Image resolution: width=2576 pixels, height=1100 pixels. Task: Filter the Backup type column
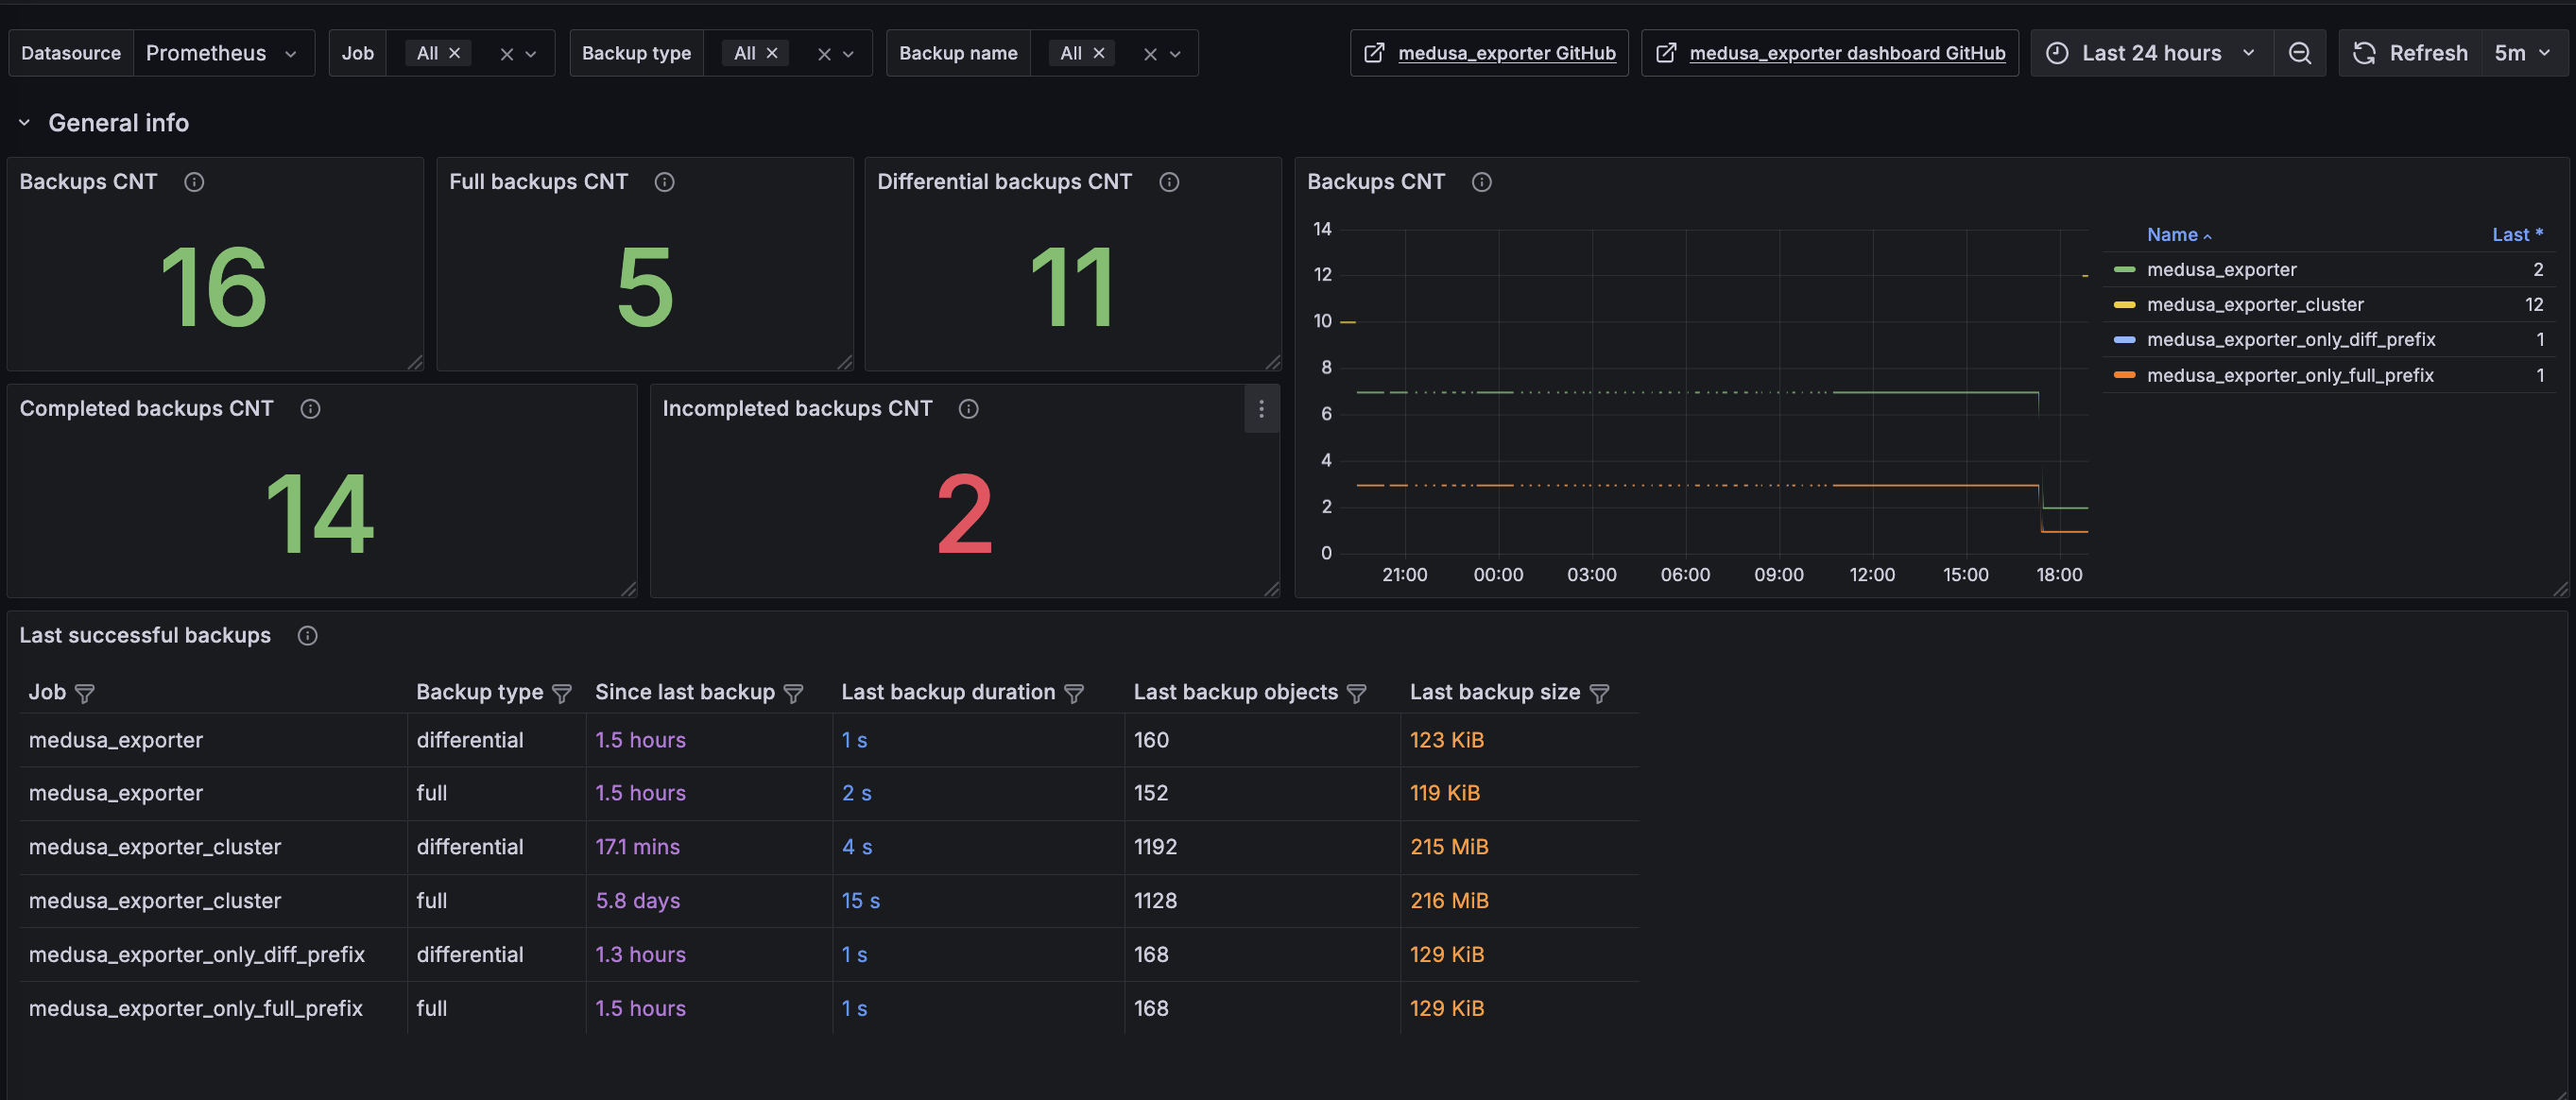[562, 693]
